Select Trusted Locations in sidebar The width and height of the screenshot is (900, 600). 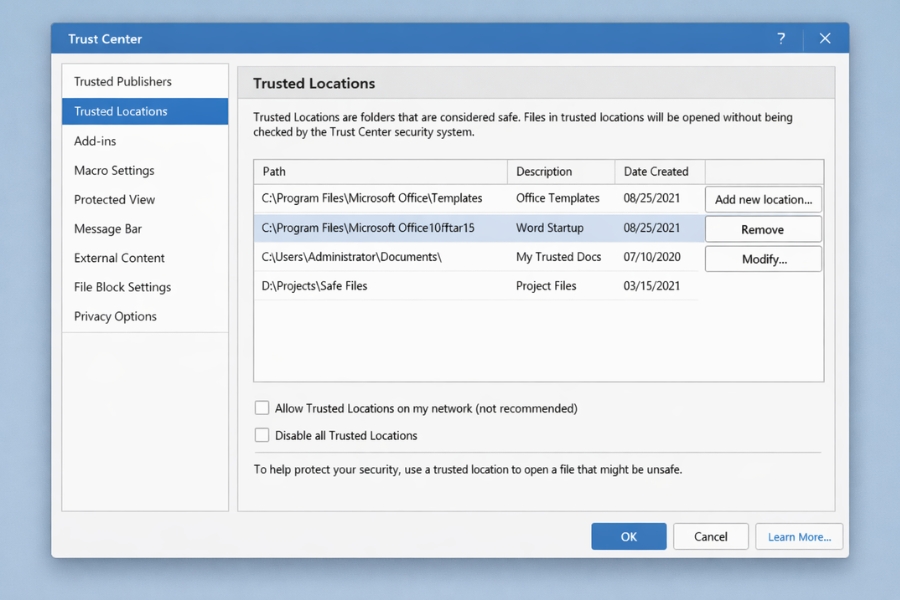[121, 111]
